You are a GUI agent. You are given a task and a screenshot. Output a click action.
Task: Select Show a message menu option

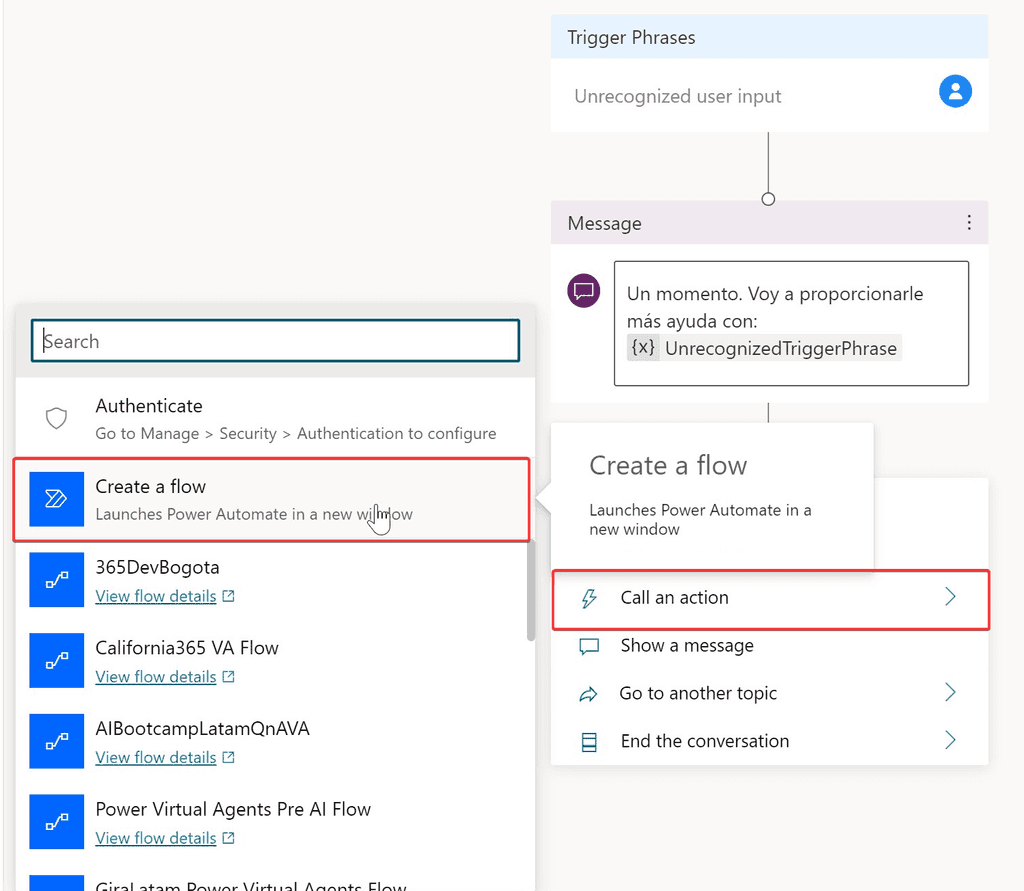(x=687, y=646)
